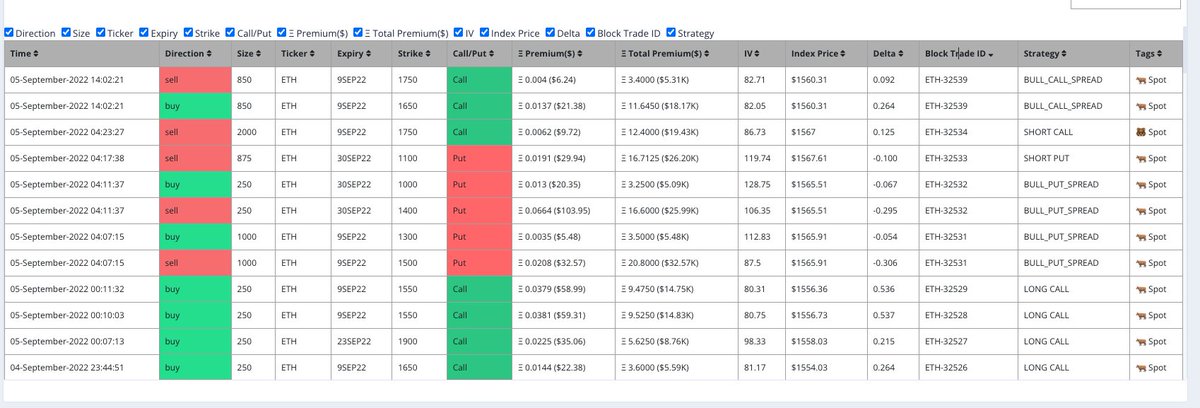1200x408 pixels.
Task: Toggle the Ticker column checkbox
Action: [100, 33]
